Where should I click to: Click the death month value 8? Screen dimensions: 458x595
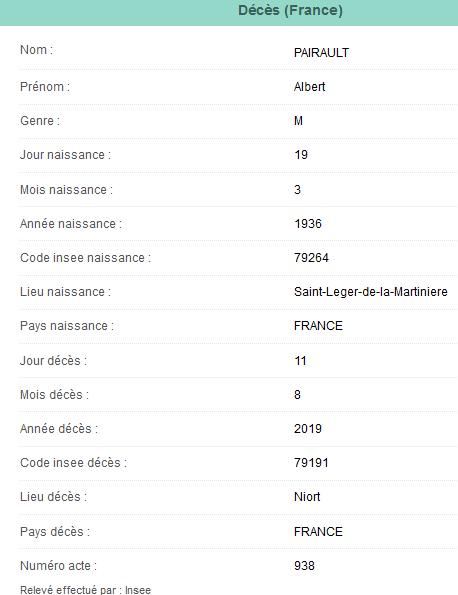(x=297, y=395)
